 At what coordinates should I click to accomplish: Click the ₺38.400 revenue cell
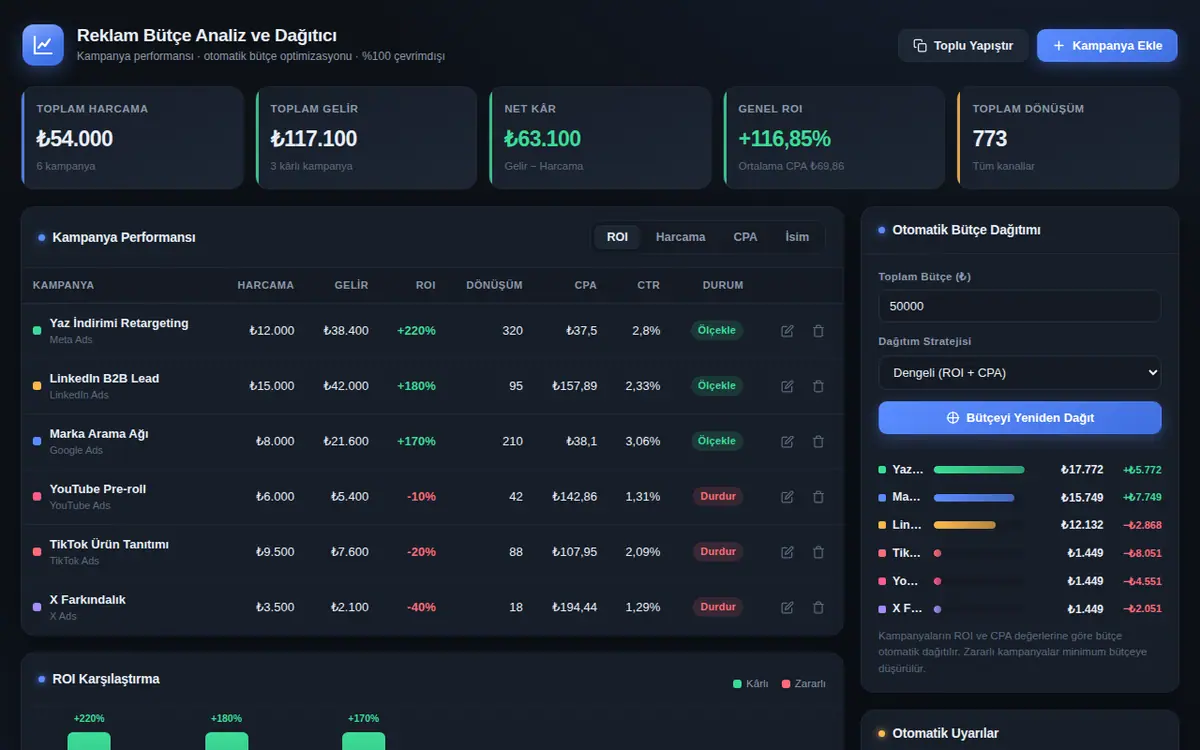[346, 331]
